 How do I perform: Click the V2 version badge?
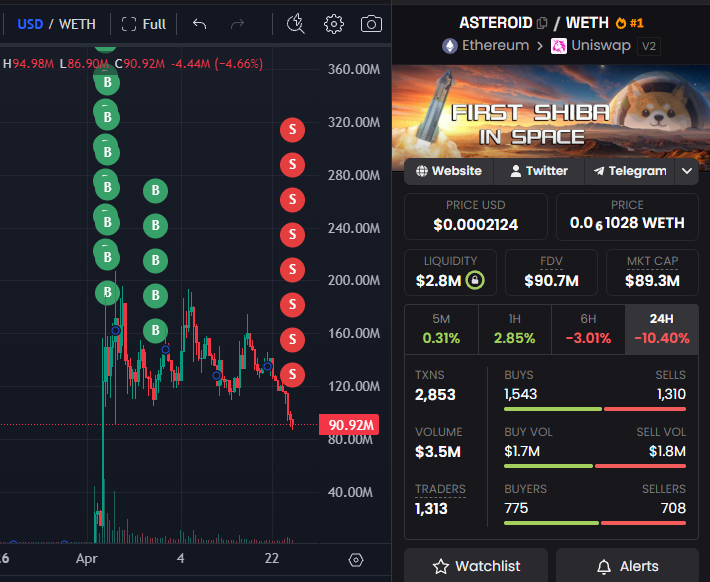649,46
